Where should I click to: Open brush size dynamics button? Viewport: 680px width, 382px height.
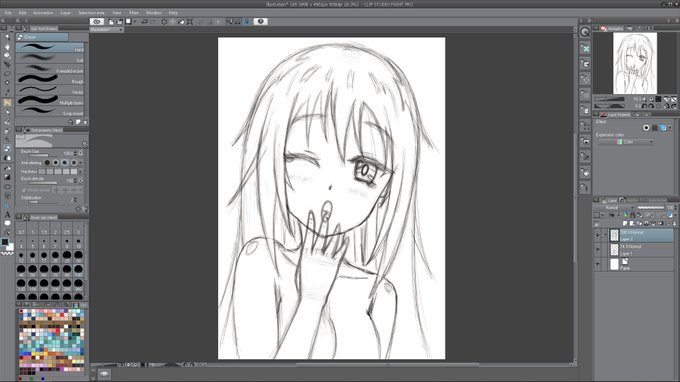click(x=81, y=153)
